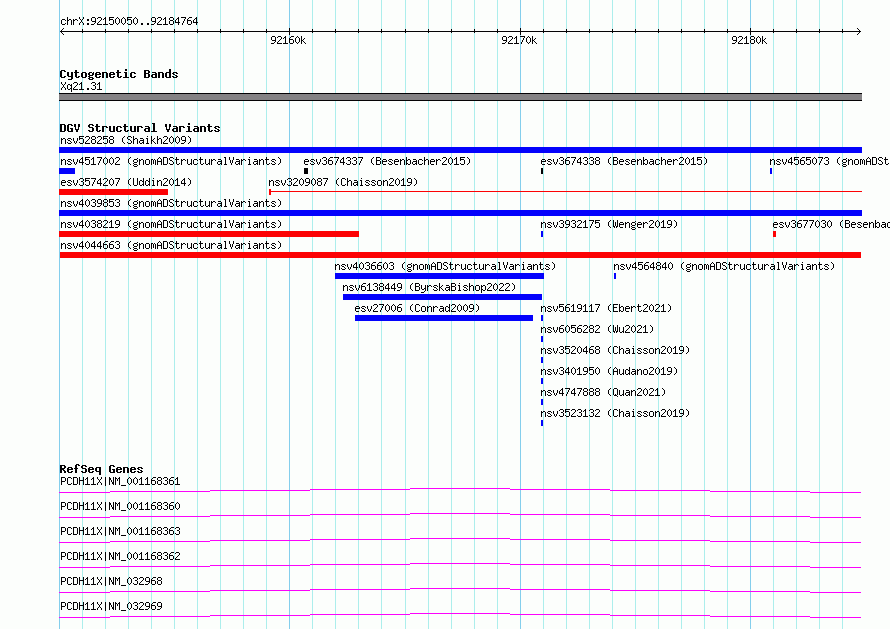Image resolution: width=890 pixels, height=629 pixels.
Task: Select PCDH11X|NM_032968 transcript label
Action: 111,581
